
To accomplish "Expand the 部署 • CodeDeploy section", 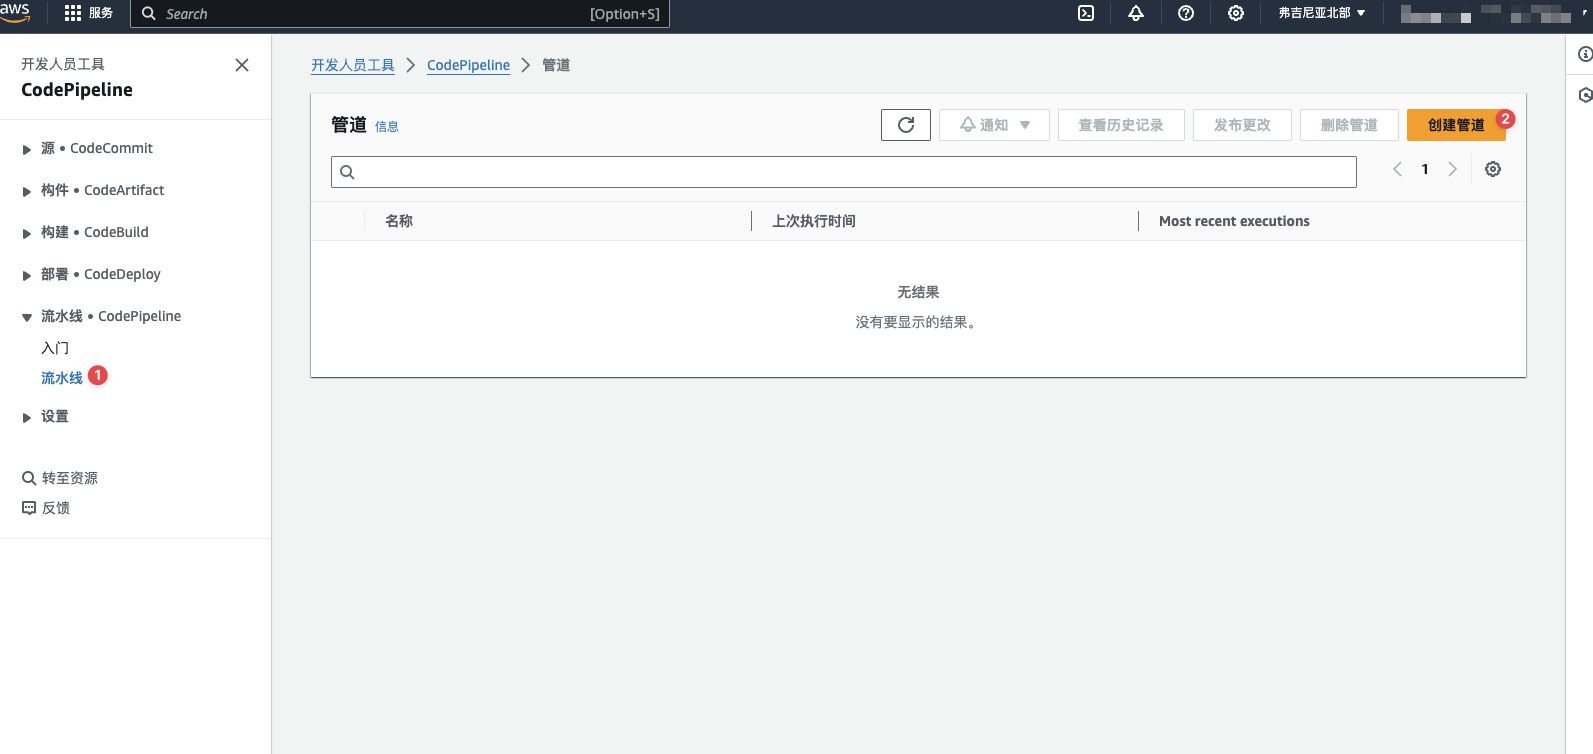I will (x=27, y=276).
